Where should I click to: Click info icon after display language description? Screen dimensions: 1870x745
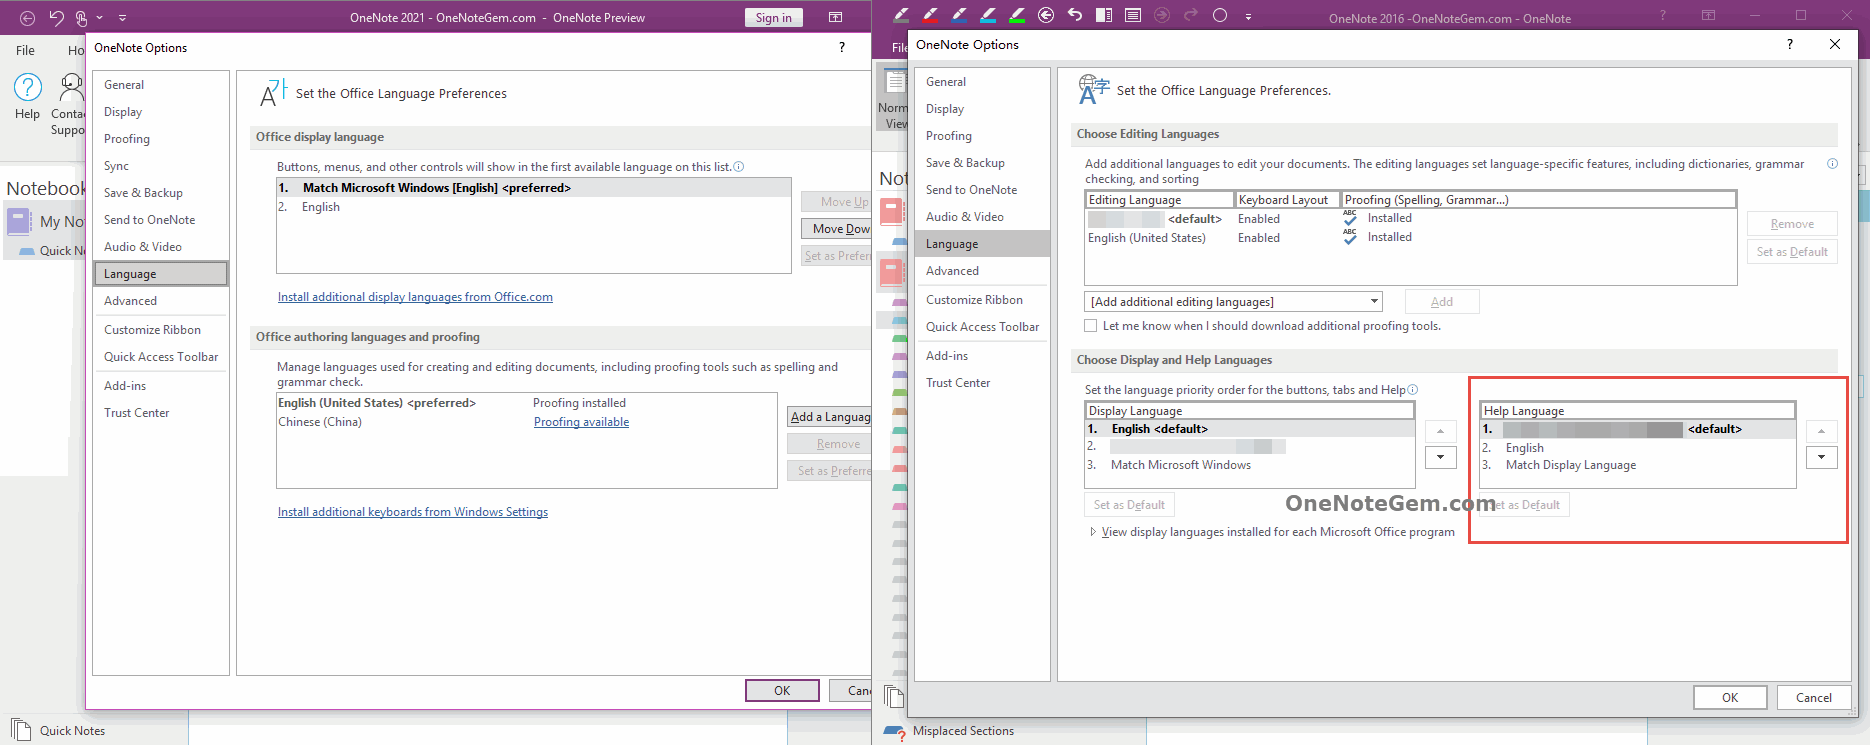tap(738, 167)
